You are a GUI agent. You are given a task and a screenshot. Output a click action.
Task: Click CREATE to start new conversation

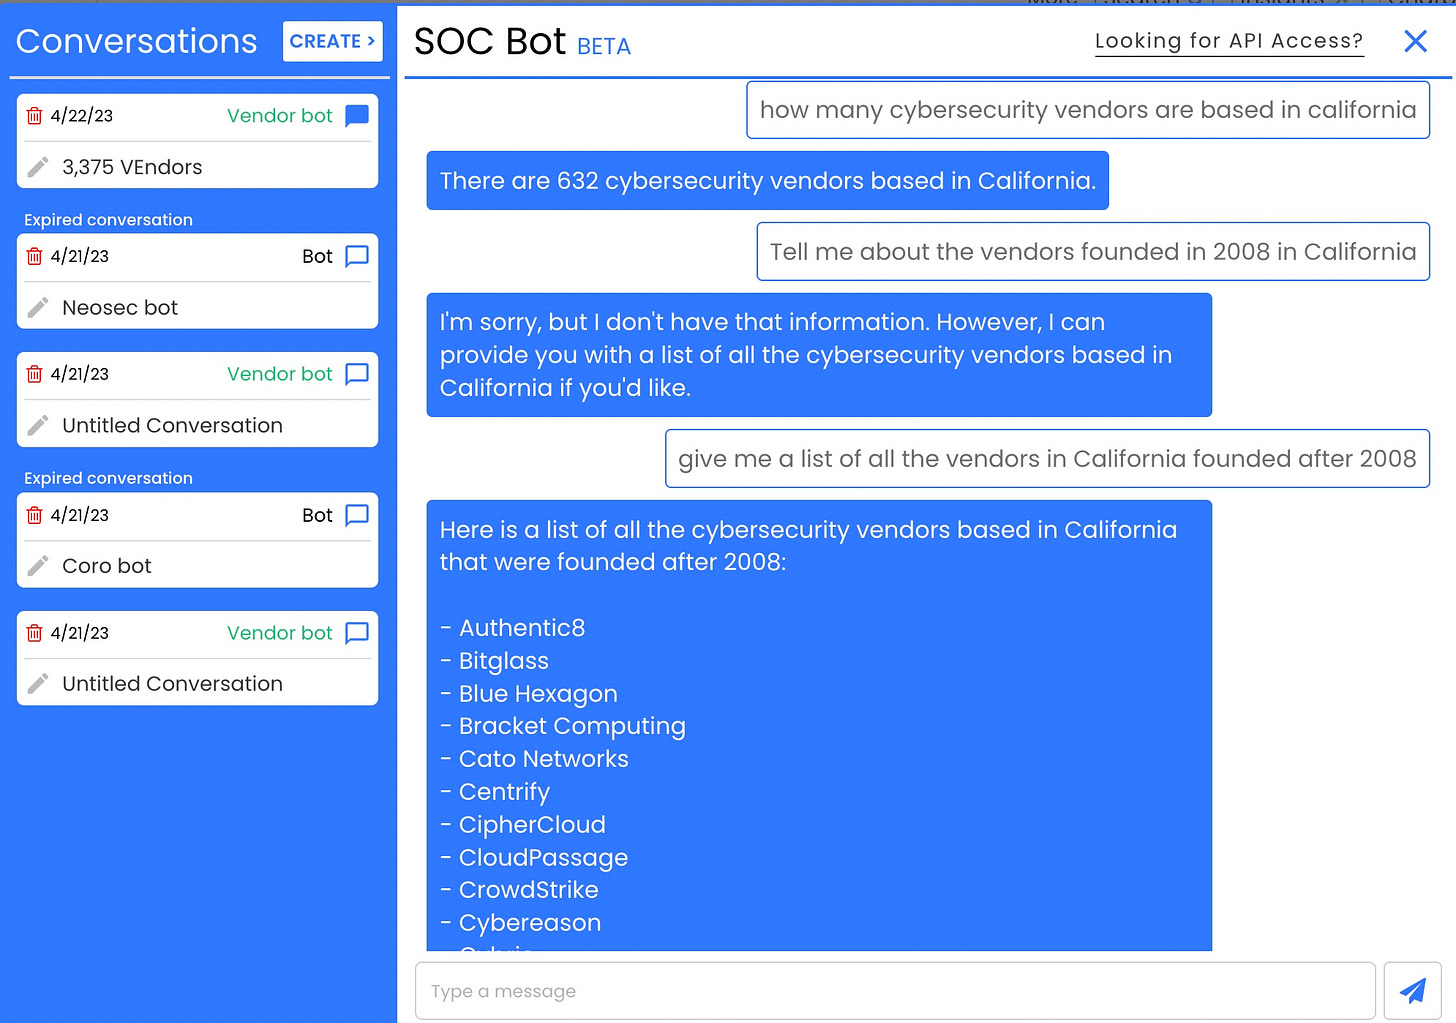coord(333,41)
